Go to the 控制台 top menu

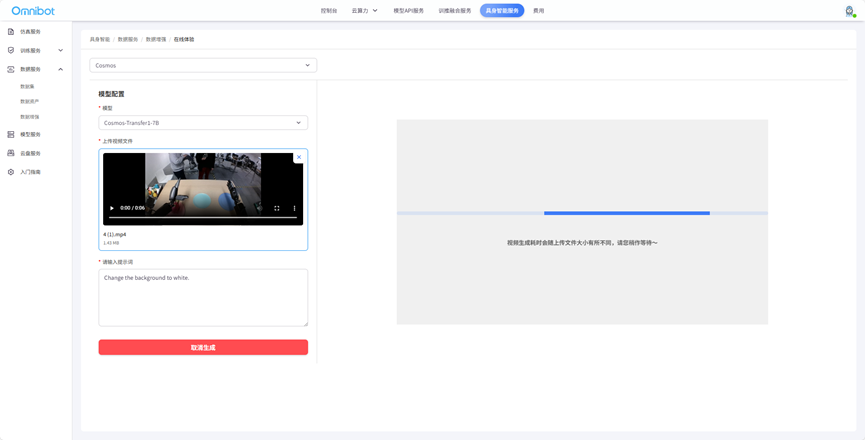coord(329,10)
